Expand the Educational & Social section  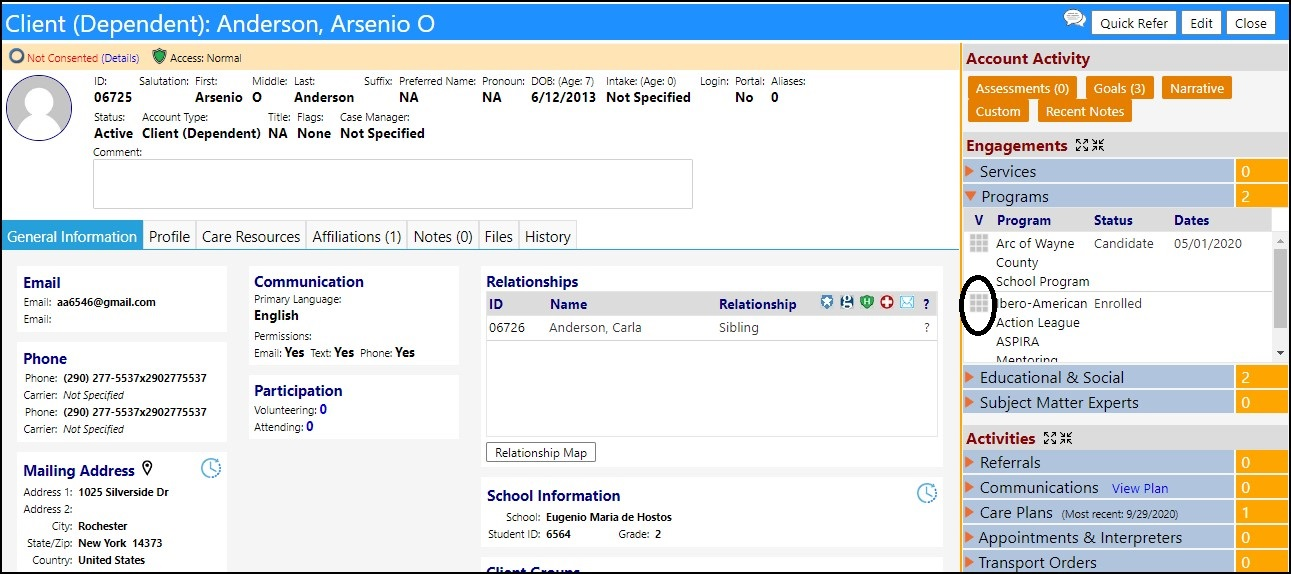click(x=1099, y=377)
